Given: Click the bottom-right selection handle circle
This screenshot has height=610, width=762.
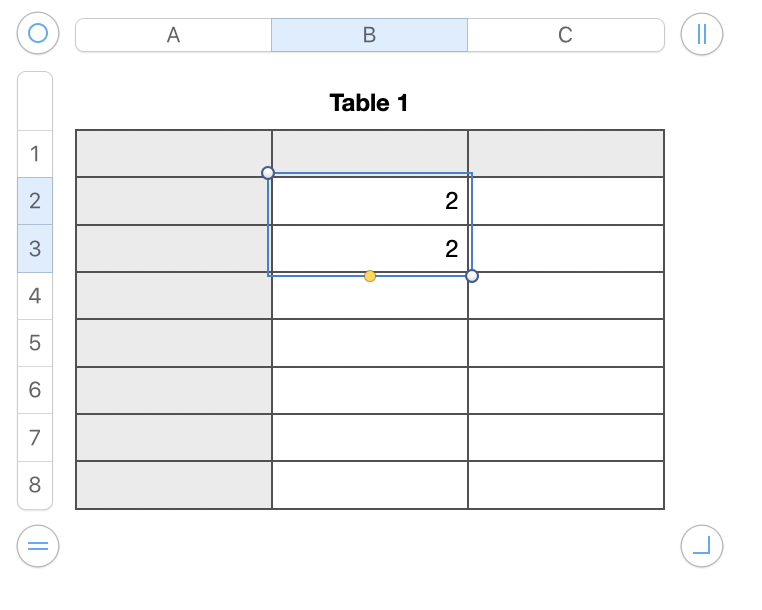Looking at the screenshot, I should 472,276.
